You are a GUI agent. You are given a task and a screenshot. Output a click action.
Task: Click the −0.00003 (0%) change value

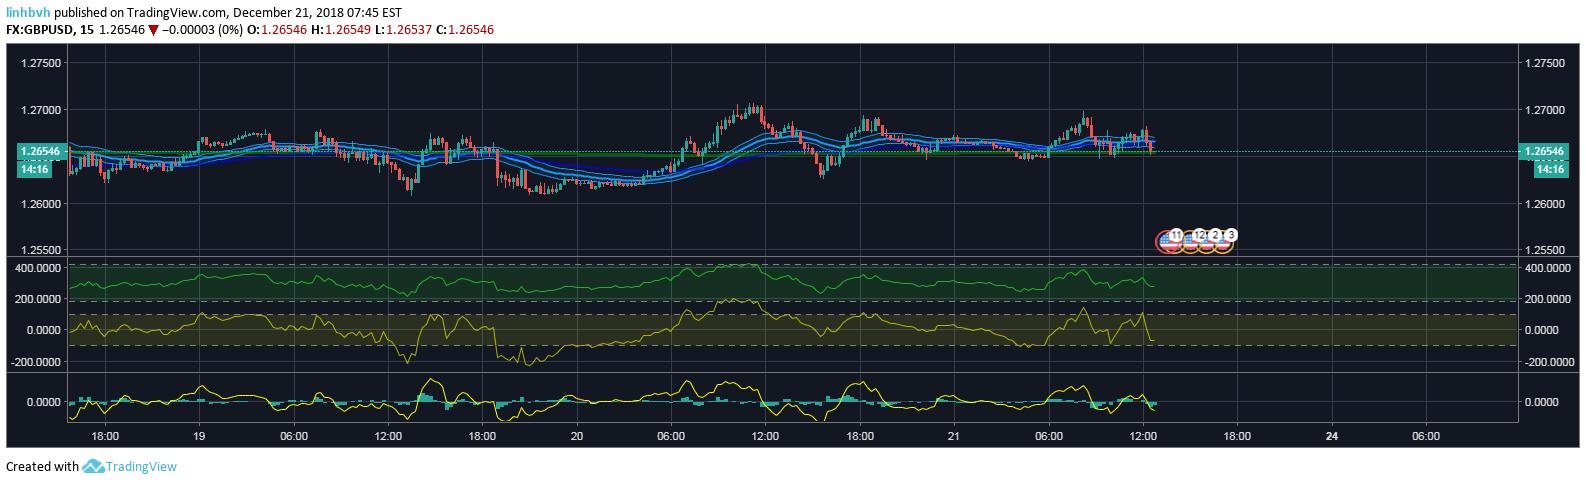[202, 30]
